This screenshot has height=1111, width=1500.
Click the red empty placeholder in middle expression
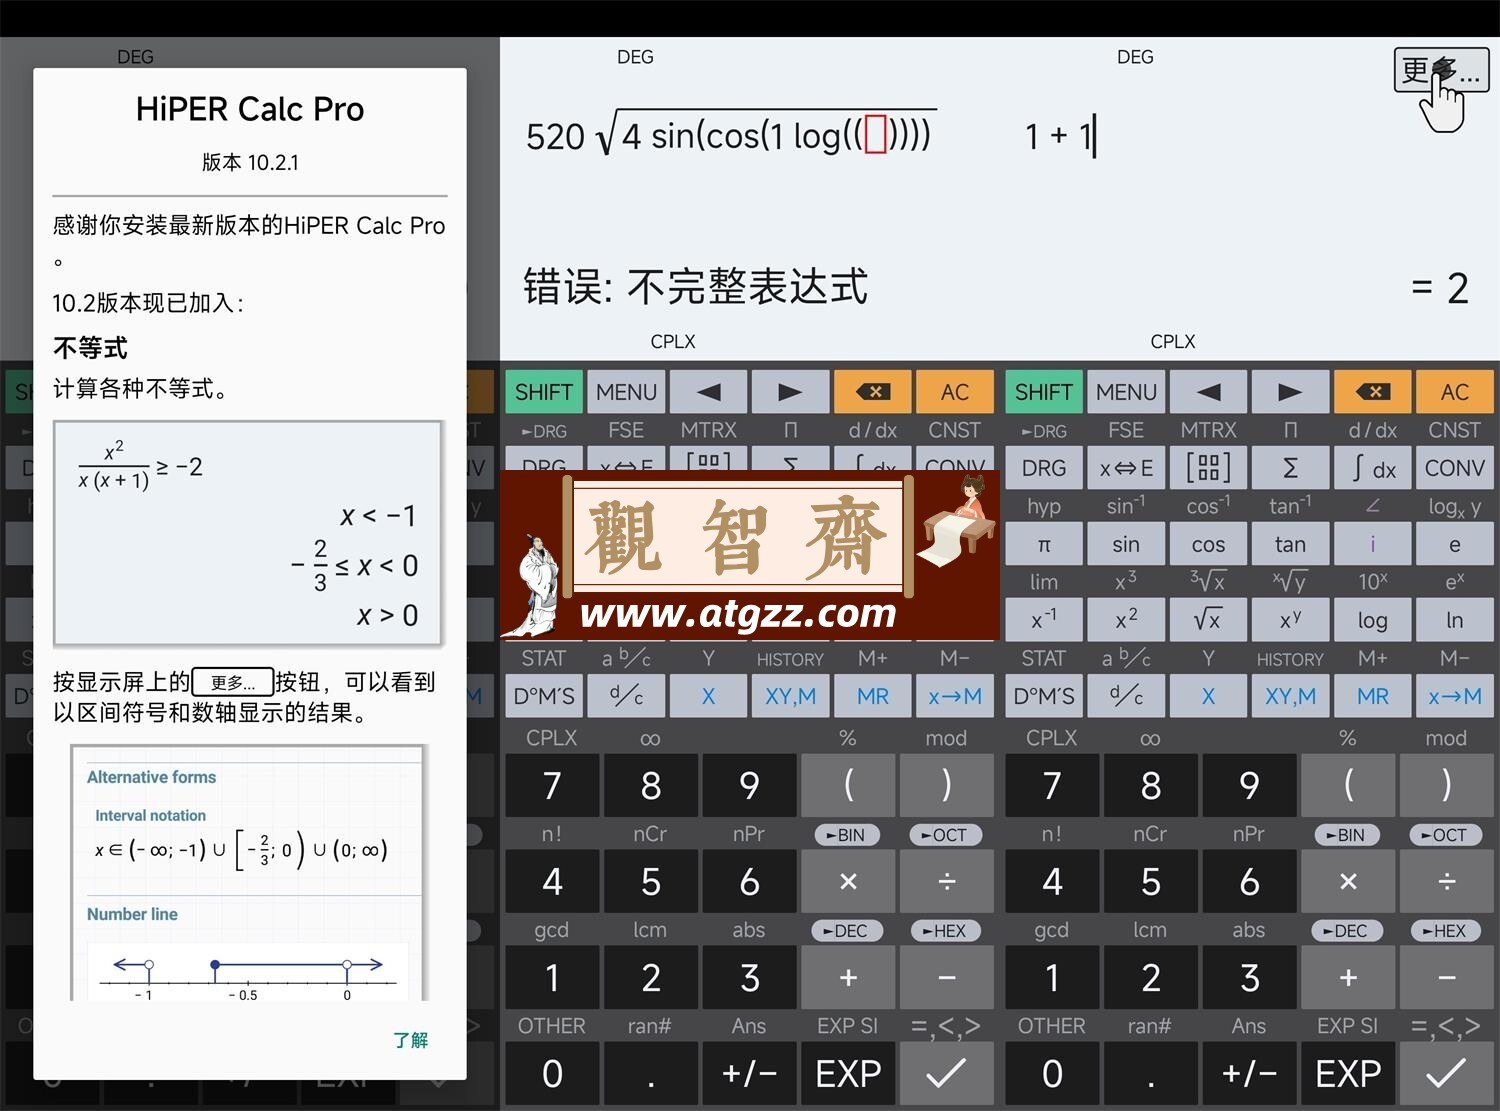tap(876, 134)
